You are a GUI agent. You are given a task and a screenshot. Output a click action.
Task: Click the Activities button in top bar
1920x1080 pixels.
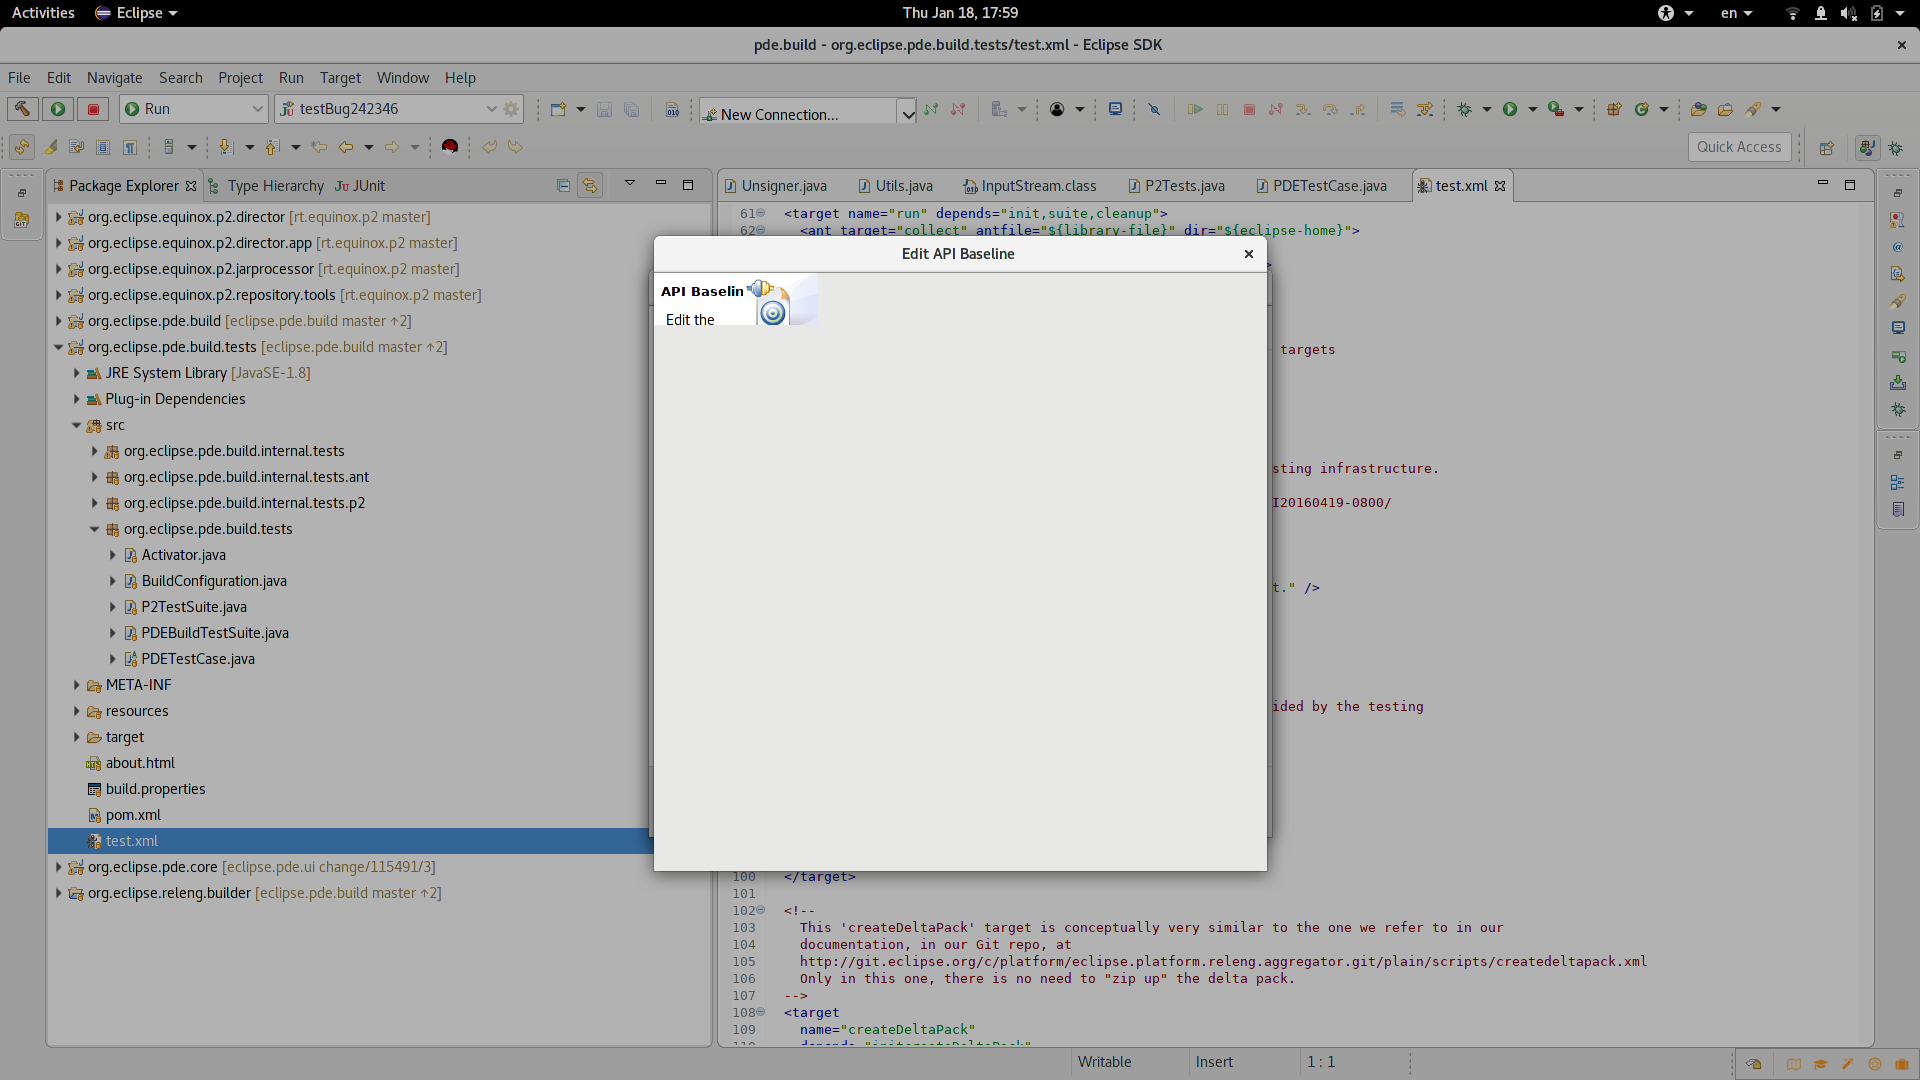[43, 13]
